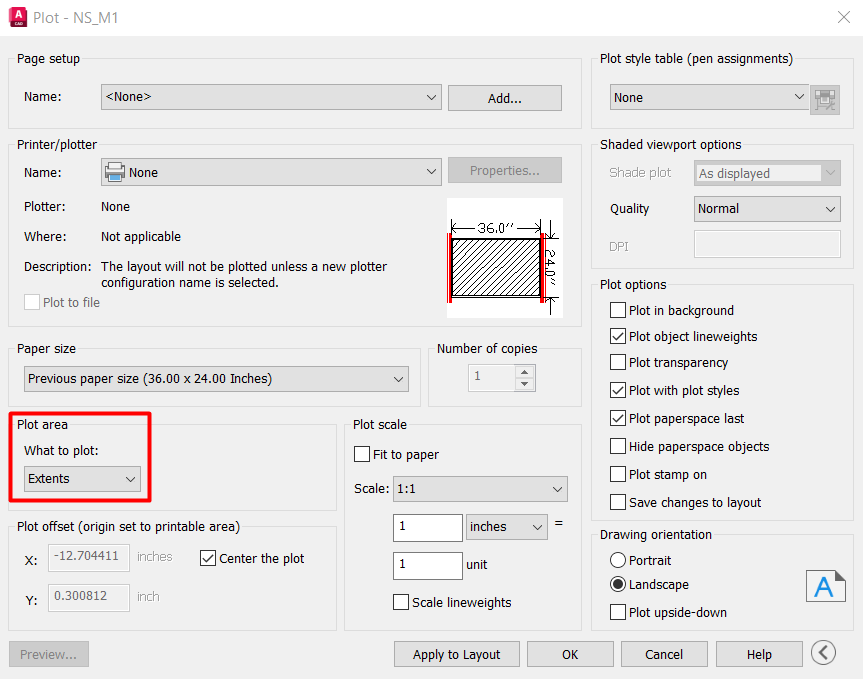The height and width of the screenshot is (679, 863).
Task: Uncheck Center the plot option
Action: point(208,559)
